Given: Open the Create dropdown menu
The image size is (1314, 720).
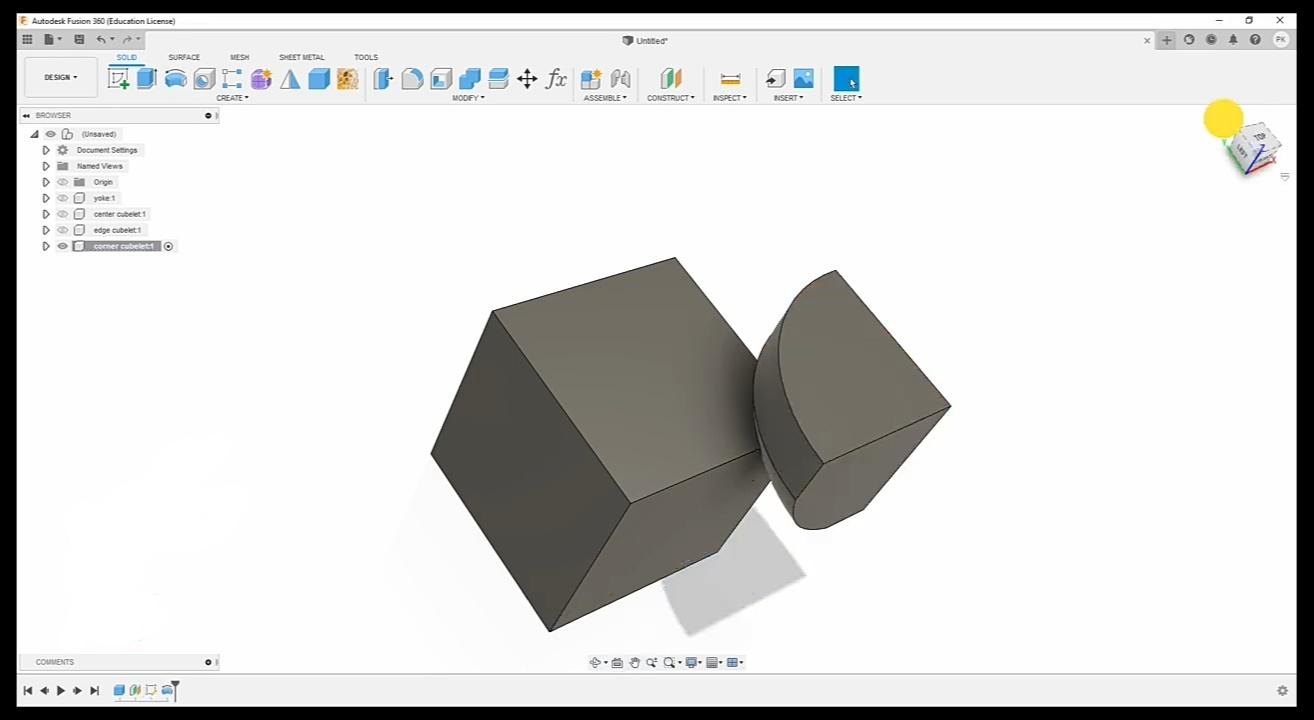Looking at the screenshot, I should tap(232, 98).
